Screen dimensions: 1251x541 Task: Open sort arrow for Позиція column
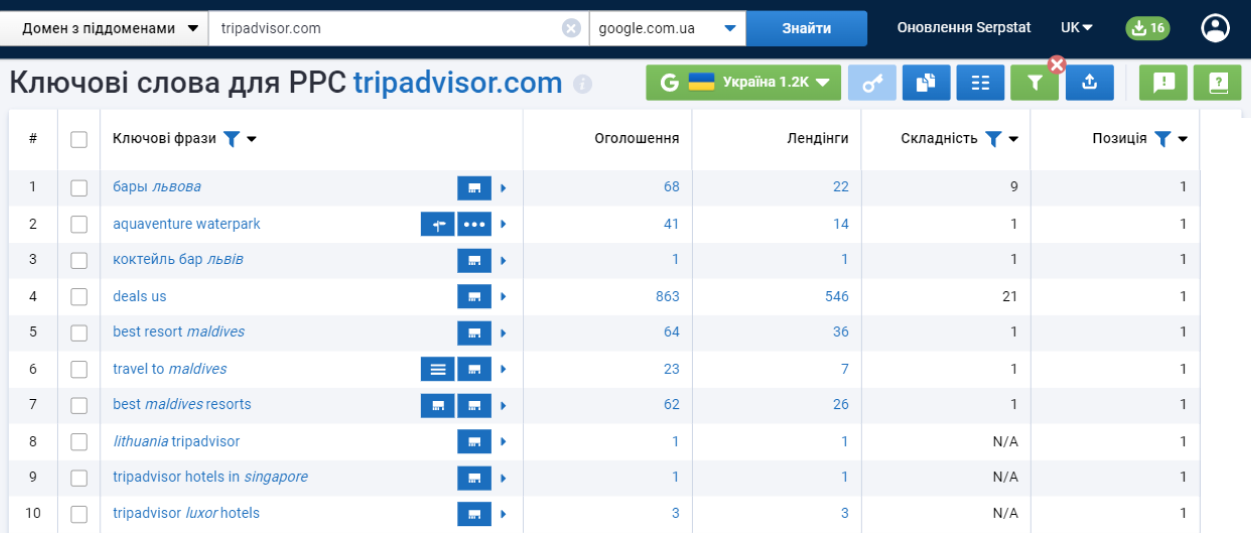click(1183, 139)
